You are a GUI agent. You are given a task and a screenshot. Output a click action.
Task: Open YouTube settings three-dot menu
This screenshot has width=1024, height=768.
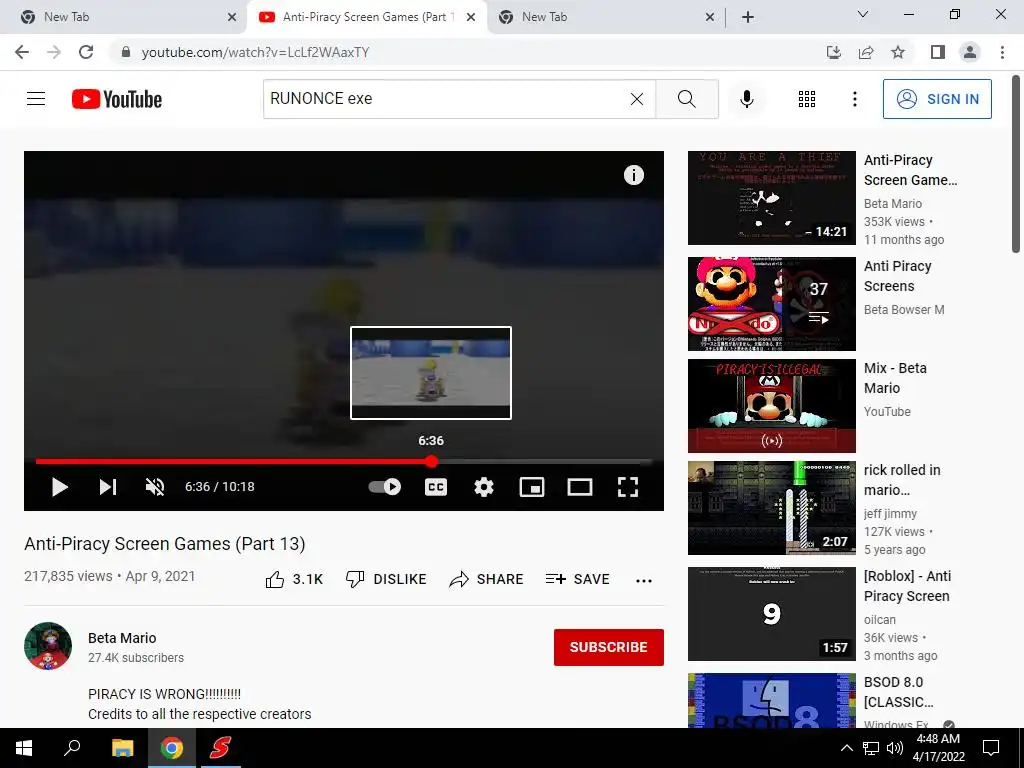click(x=854, y=99)
